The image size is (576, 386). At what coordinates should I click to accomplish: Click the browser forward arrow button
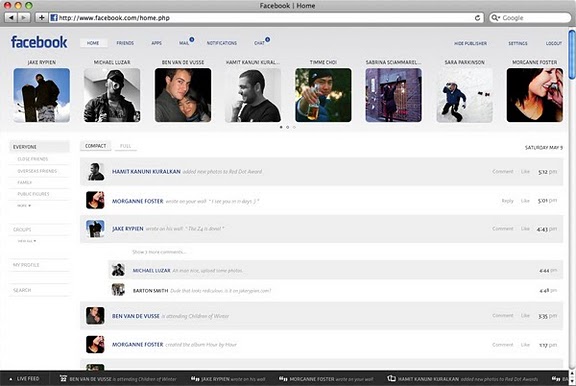click(x=24, y=18)
